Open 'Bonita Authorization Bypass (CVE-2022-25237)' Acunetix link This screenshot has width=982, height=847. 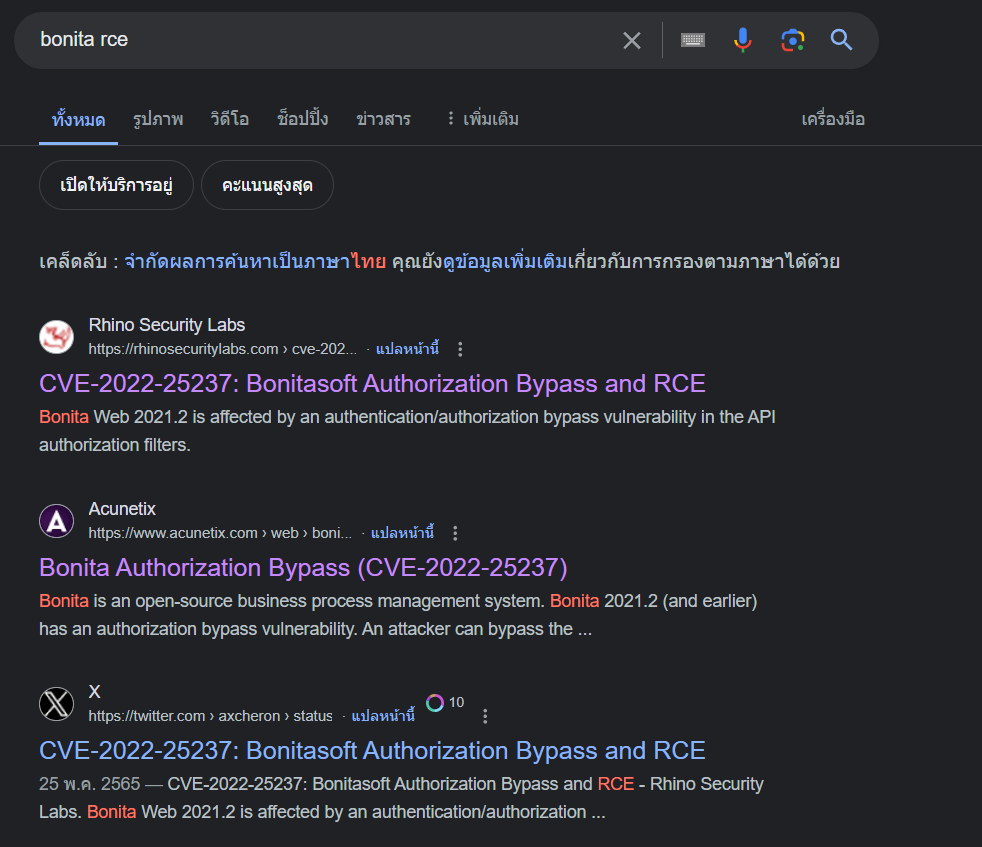click(x=303, y=568)
